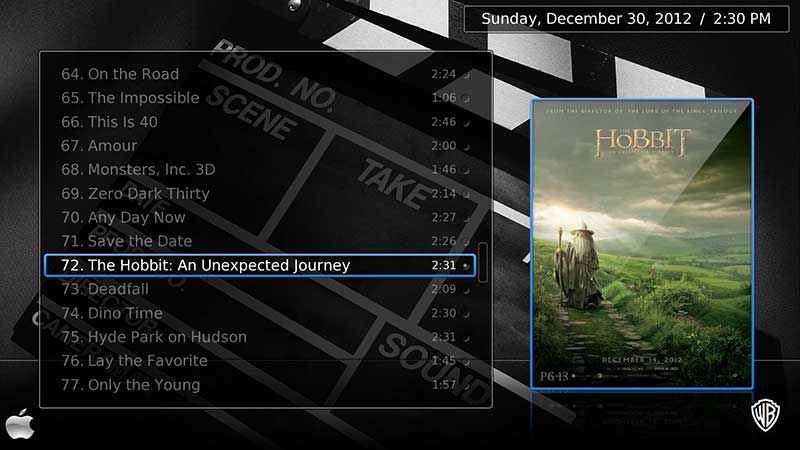800x450 pixels.
Task: Click the Warner Bros shield logo
Action: coord(765,415)
